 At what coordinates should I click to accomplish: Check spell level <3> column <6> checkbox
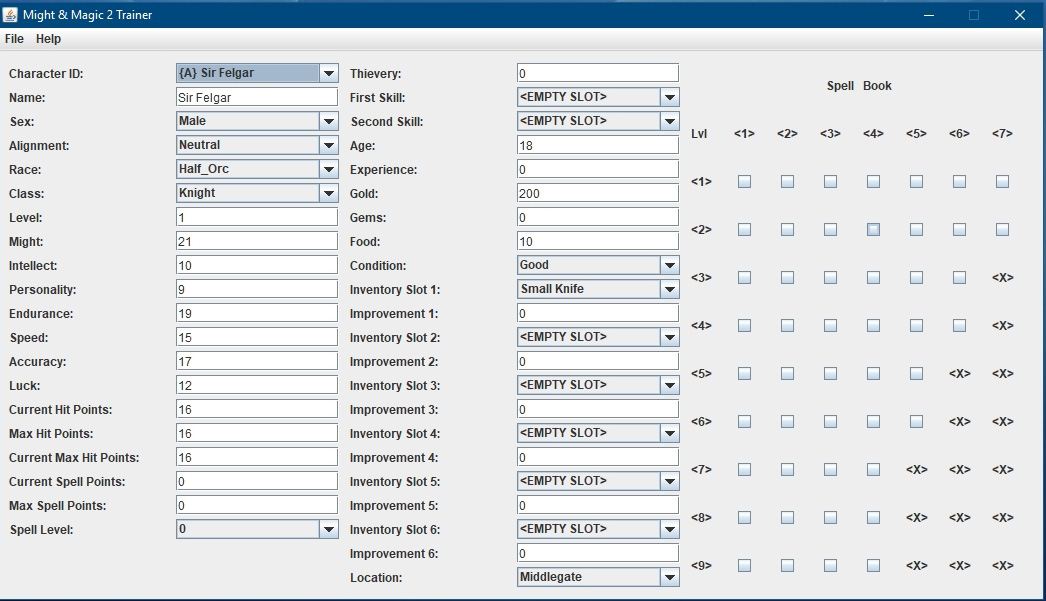pyautogui.click(x=959, y=277)
